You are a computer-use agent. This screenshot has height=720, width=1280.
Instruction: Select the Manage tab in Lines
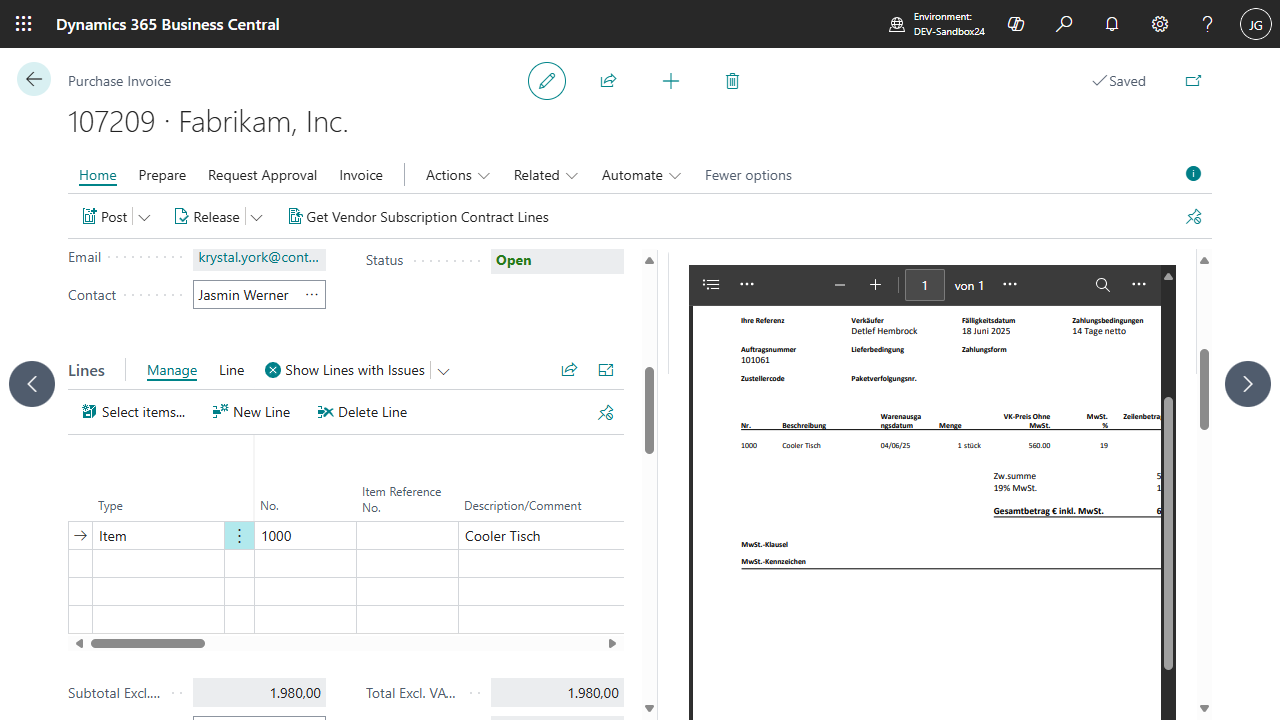coord(171,369)
